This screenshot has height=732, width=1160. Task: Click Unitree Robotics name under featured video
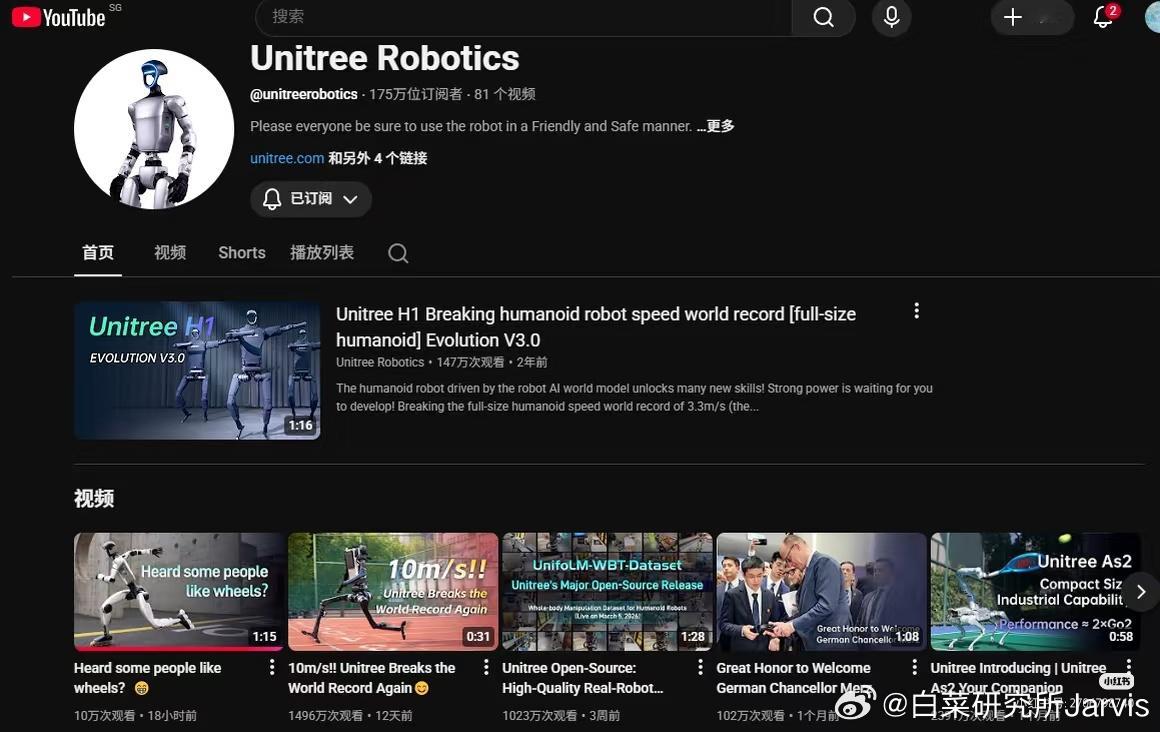(380, 363)
